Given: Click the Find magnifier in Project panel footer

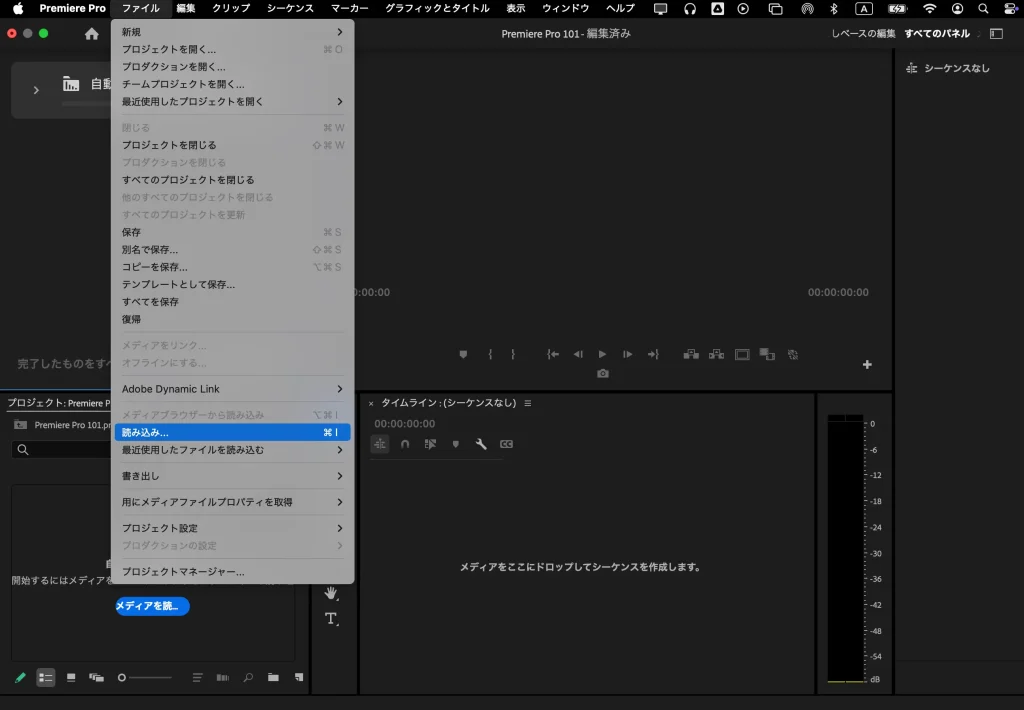Looking at the screenshot, I should pos(247,677).
